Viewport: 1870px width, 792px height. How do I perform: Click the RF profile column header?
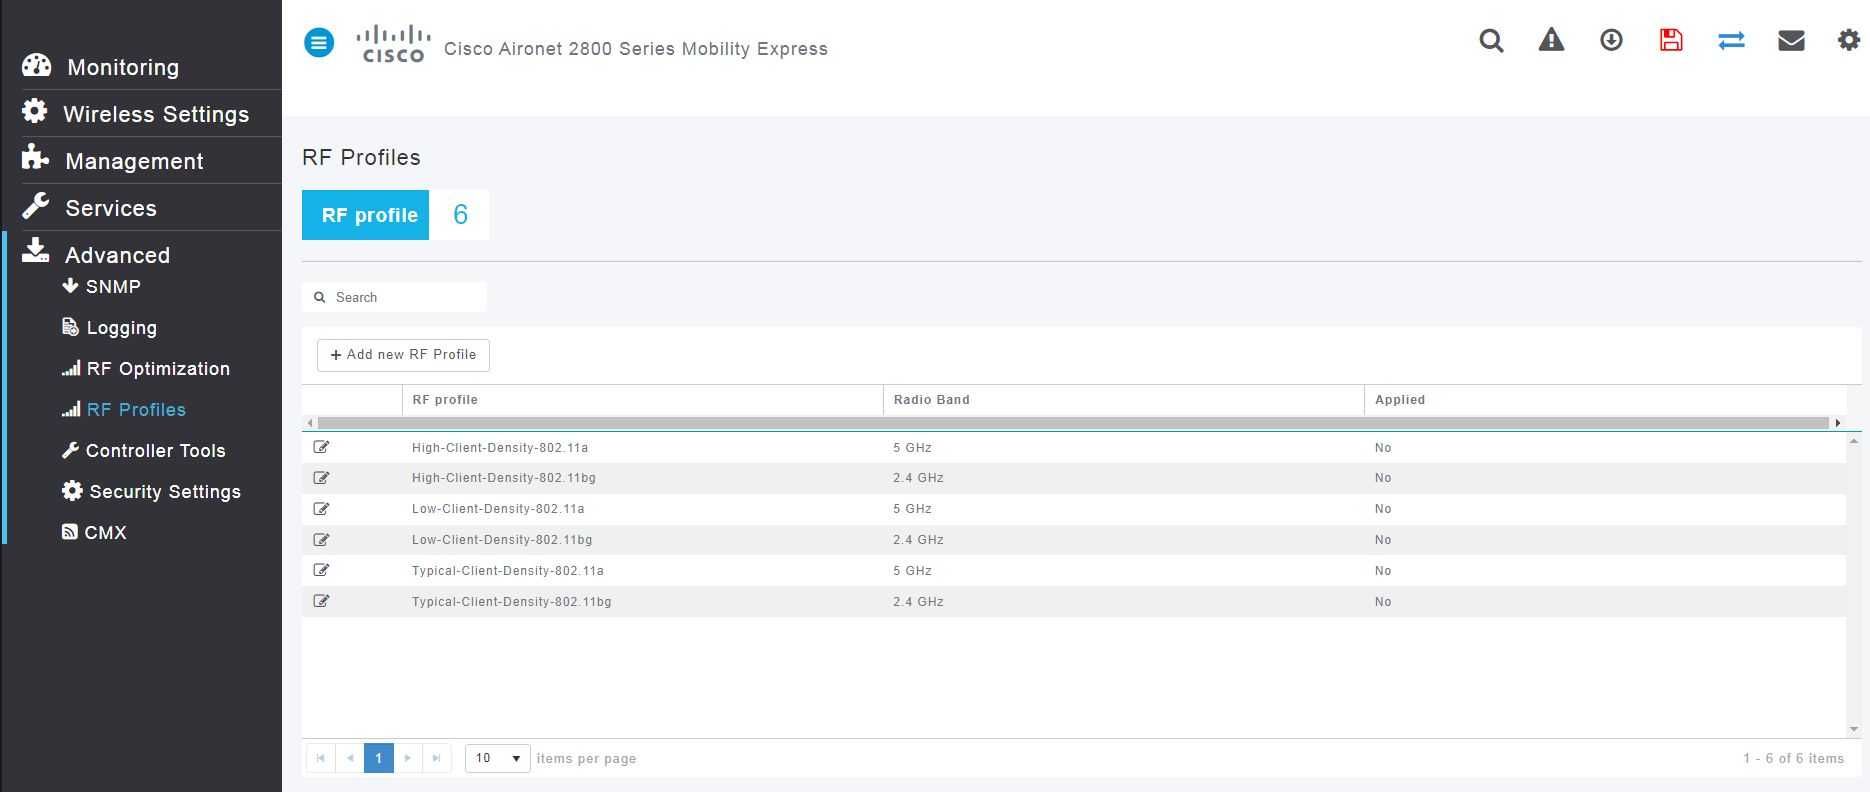click(643, 400)
